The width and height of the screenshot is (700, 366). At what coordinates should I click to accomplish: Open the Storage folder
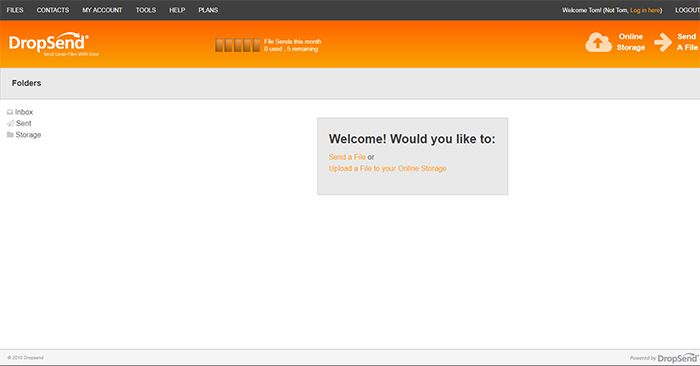coord(28,135)
